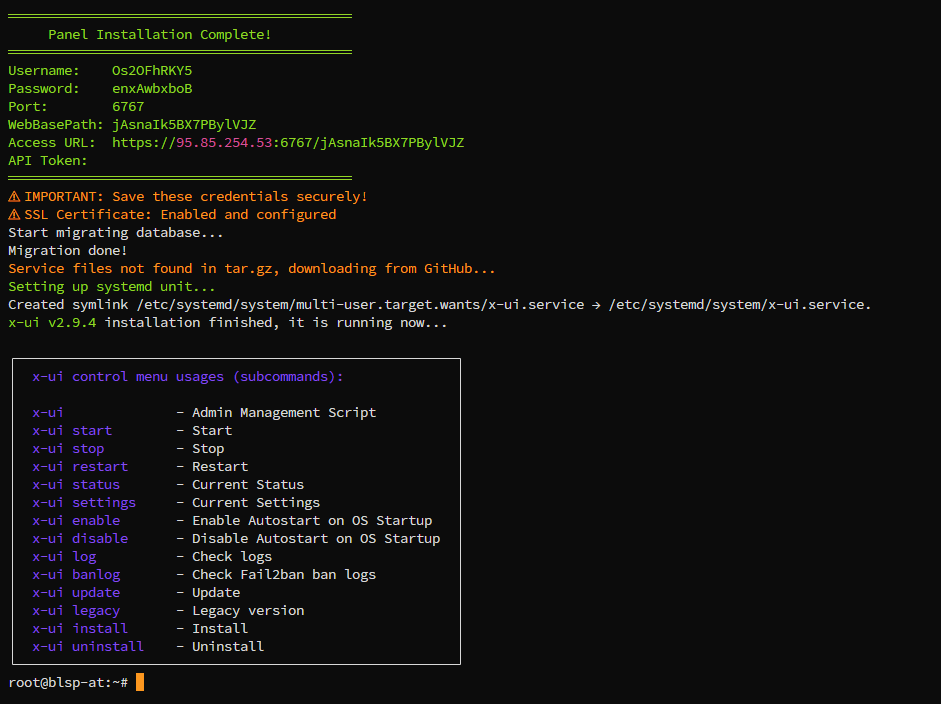
Task: Click the warning icon beside IMPORTANT message
Action: 14,197
